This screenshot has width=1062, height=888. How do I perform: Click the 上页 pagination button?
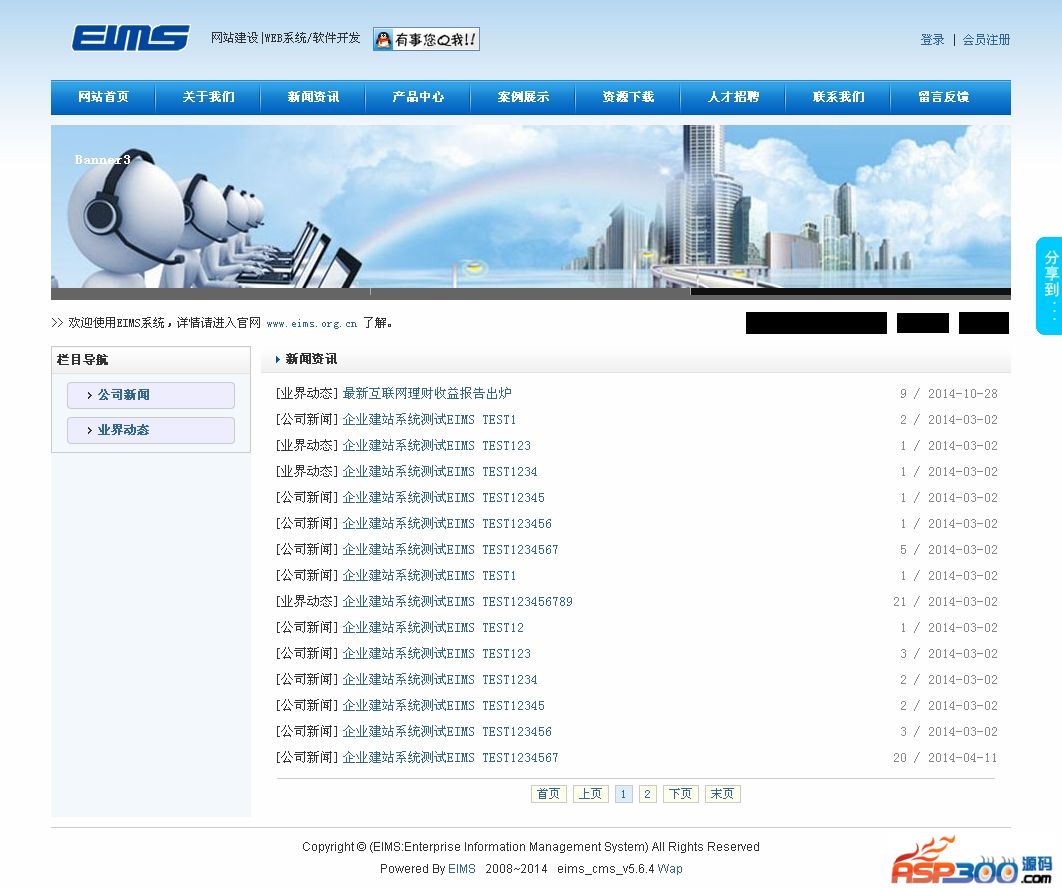click(590, 794)
